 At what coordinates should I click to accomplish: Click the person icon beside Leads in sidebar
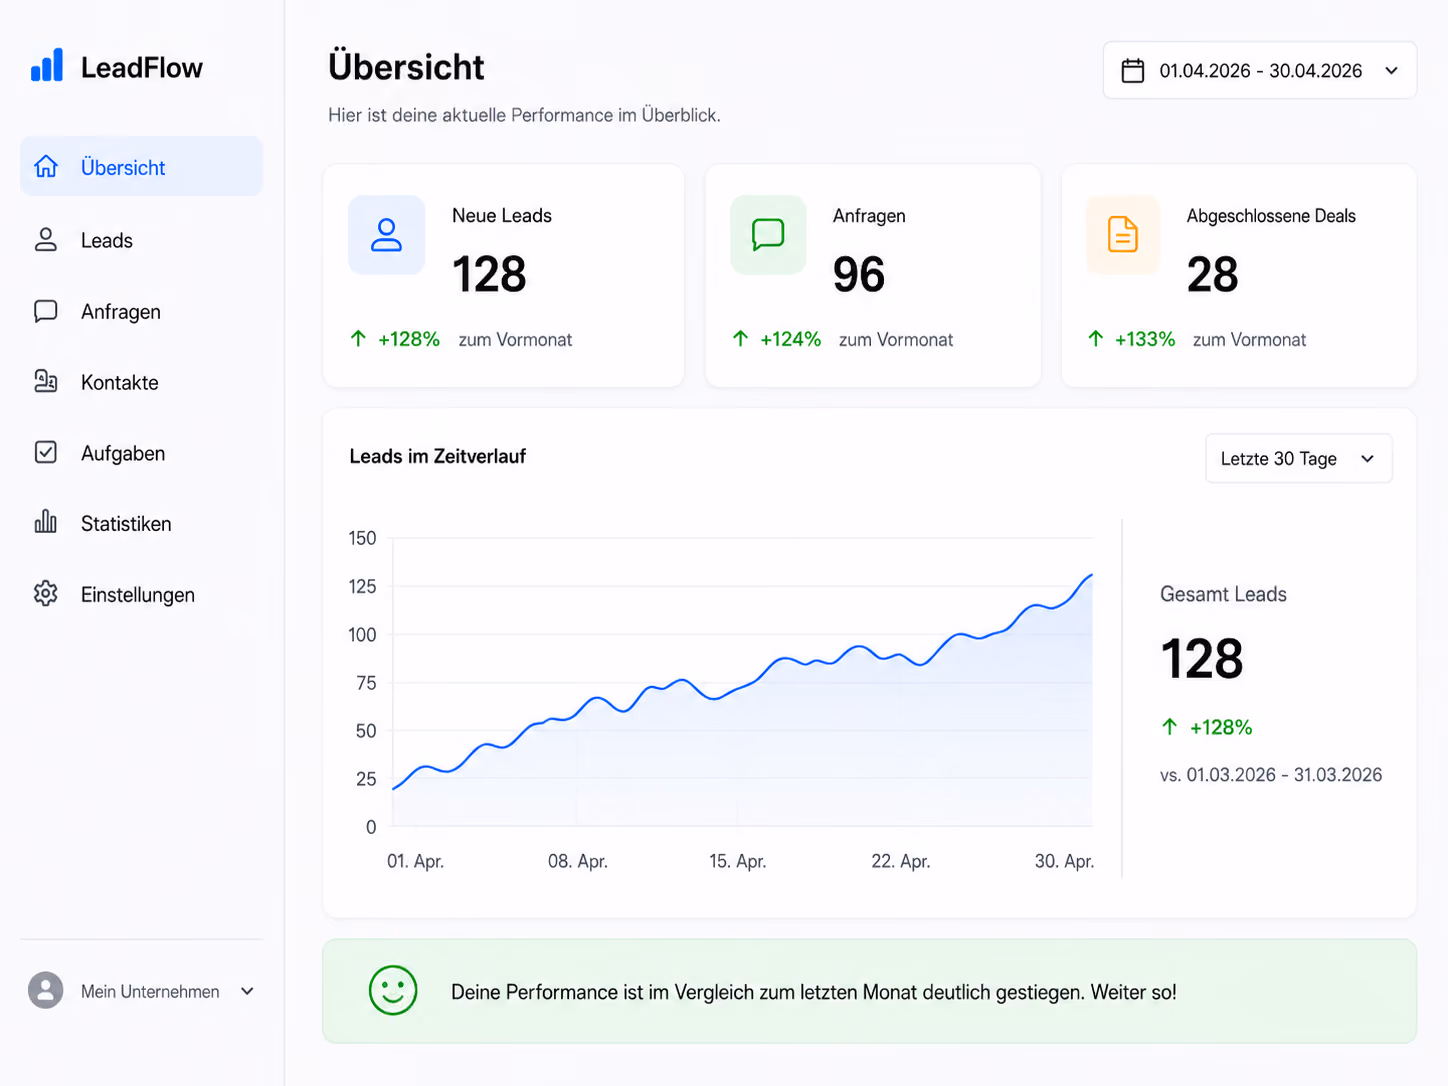[46, 239]
